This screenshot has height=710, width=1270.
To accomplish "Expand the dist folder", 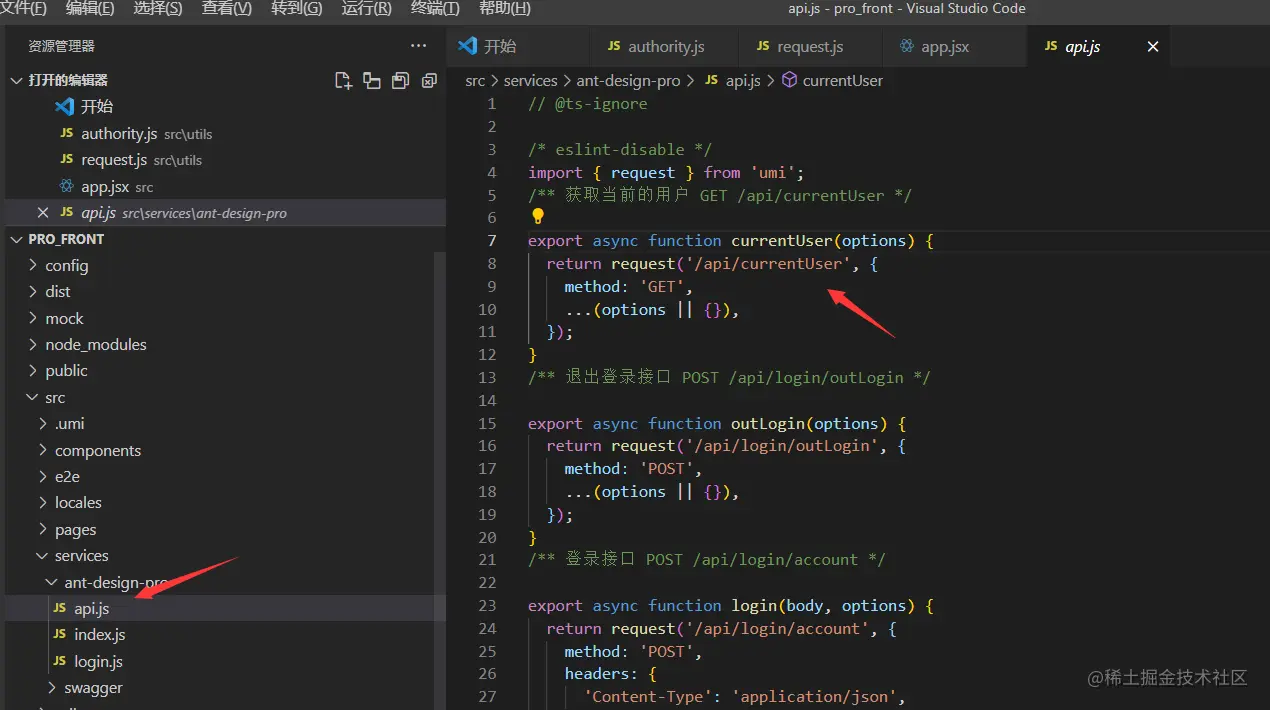I will click(33, 291).
